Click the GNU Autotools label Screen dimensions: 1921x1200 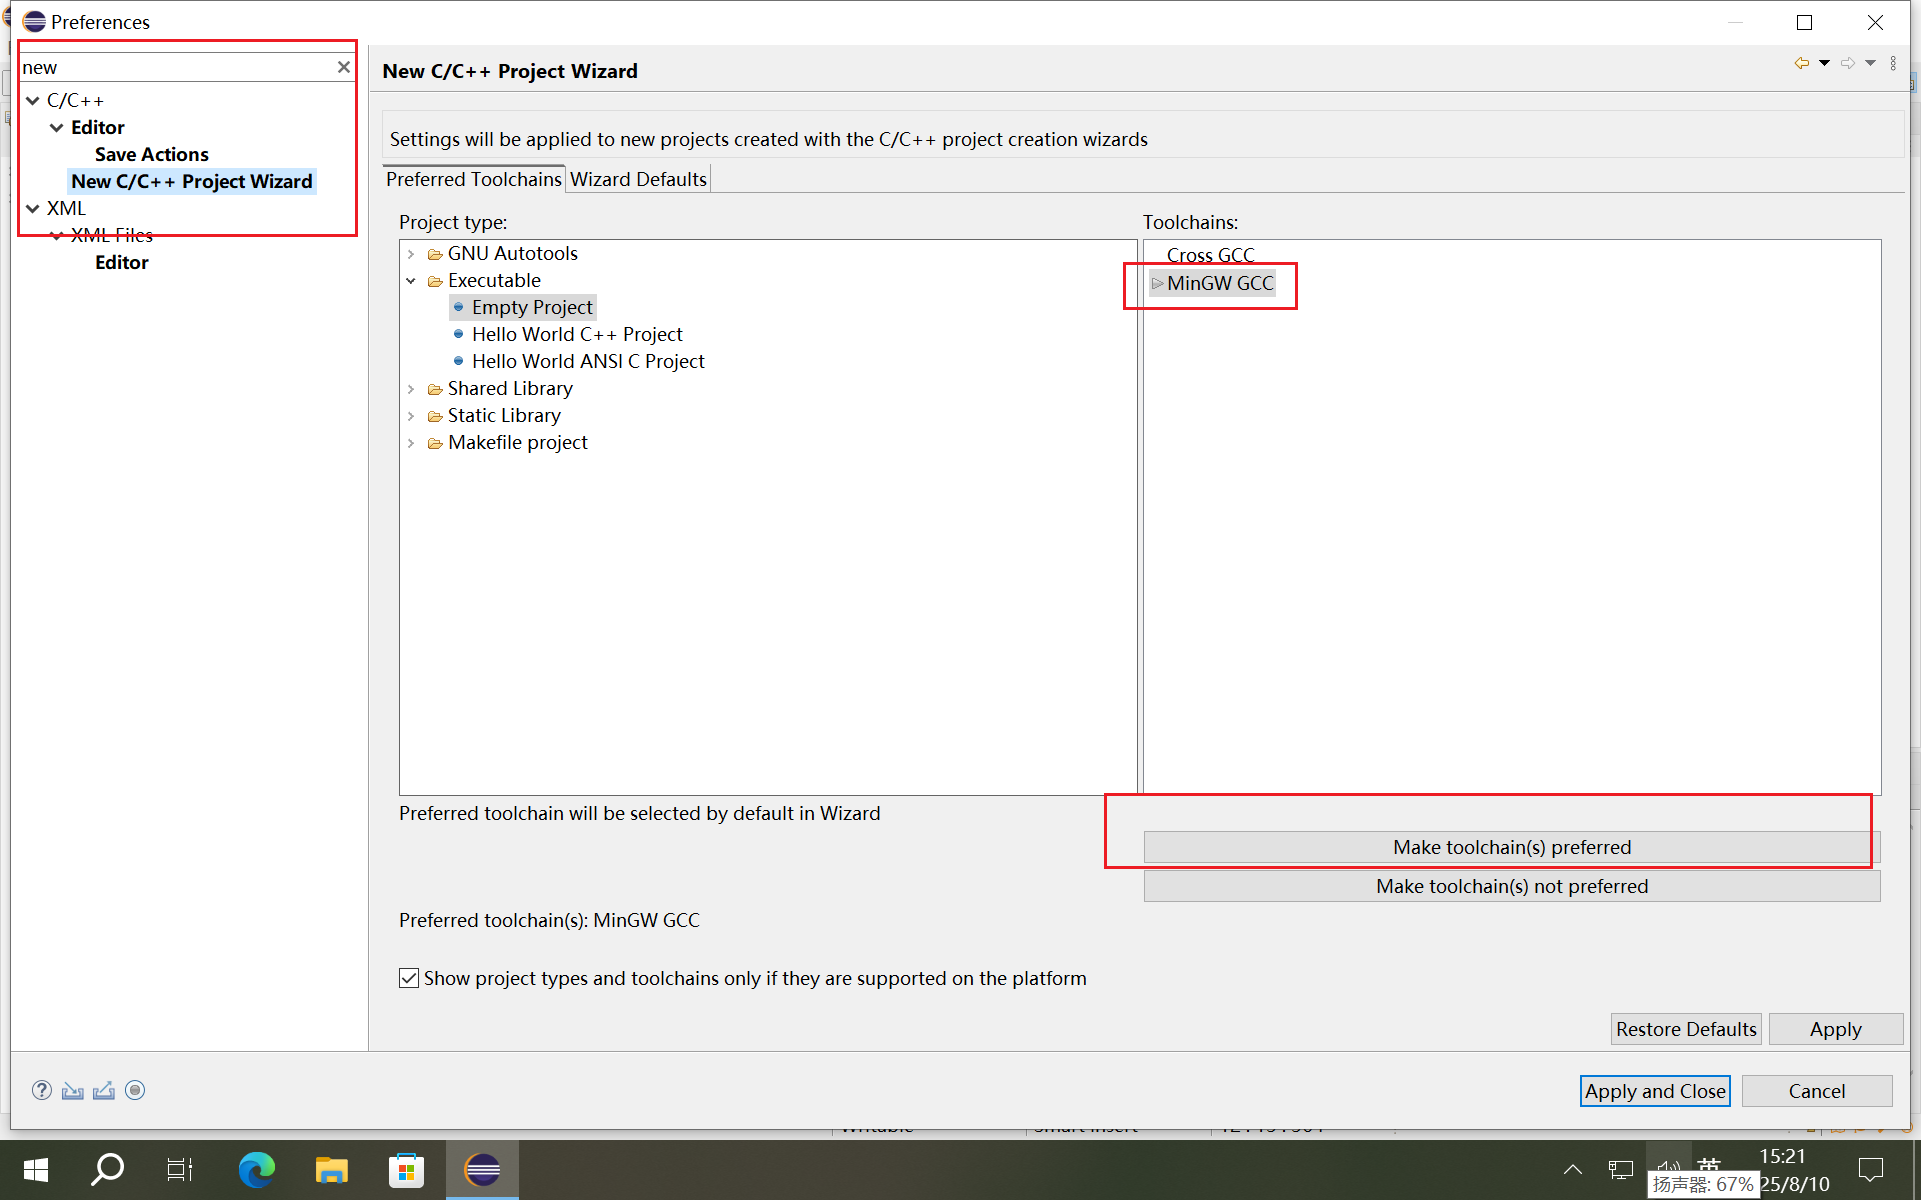(512, 253)
